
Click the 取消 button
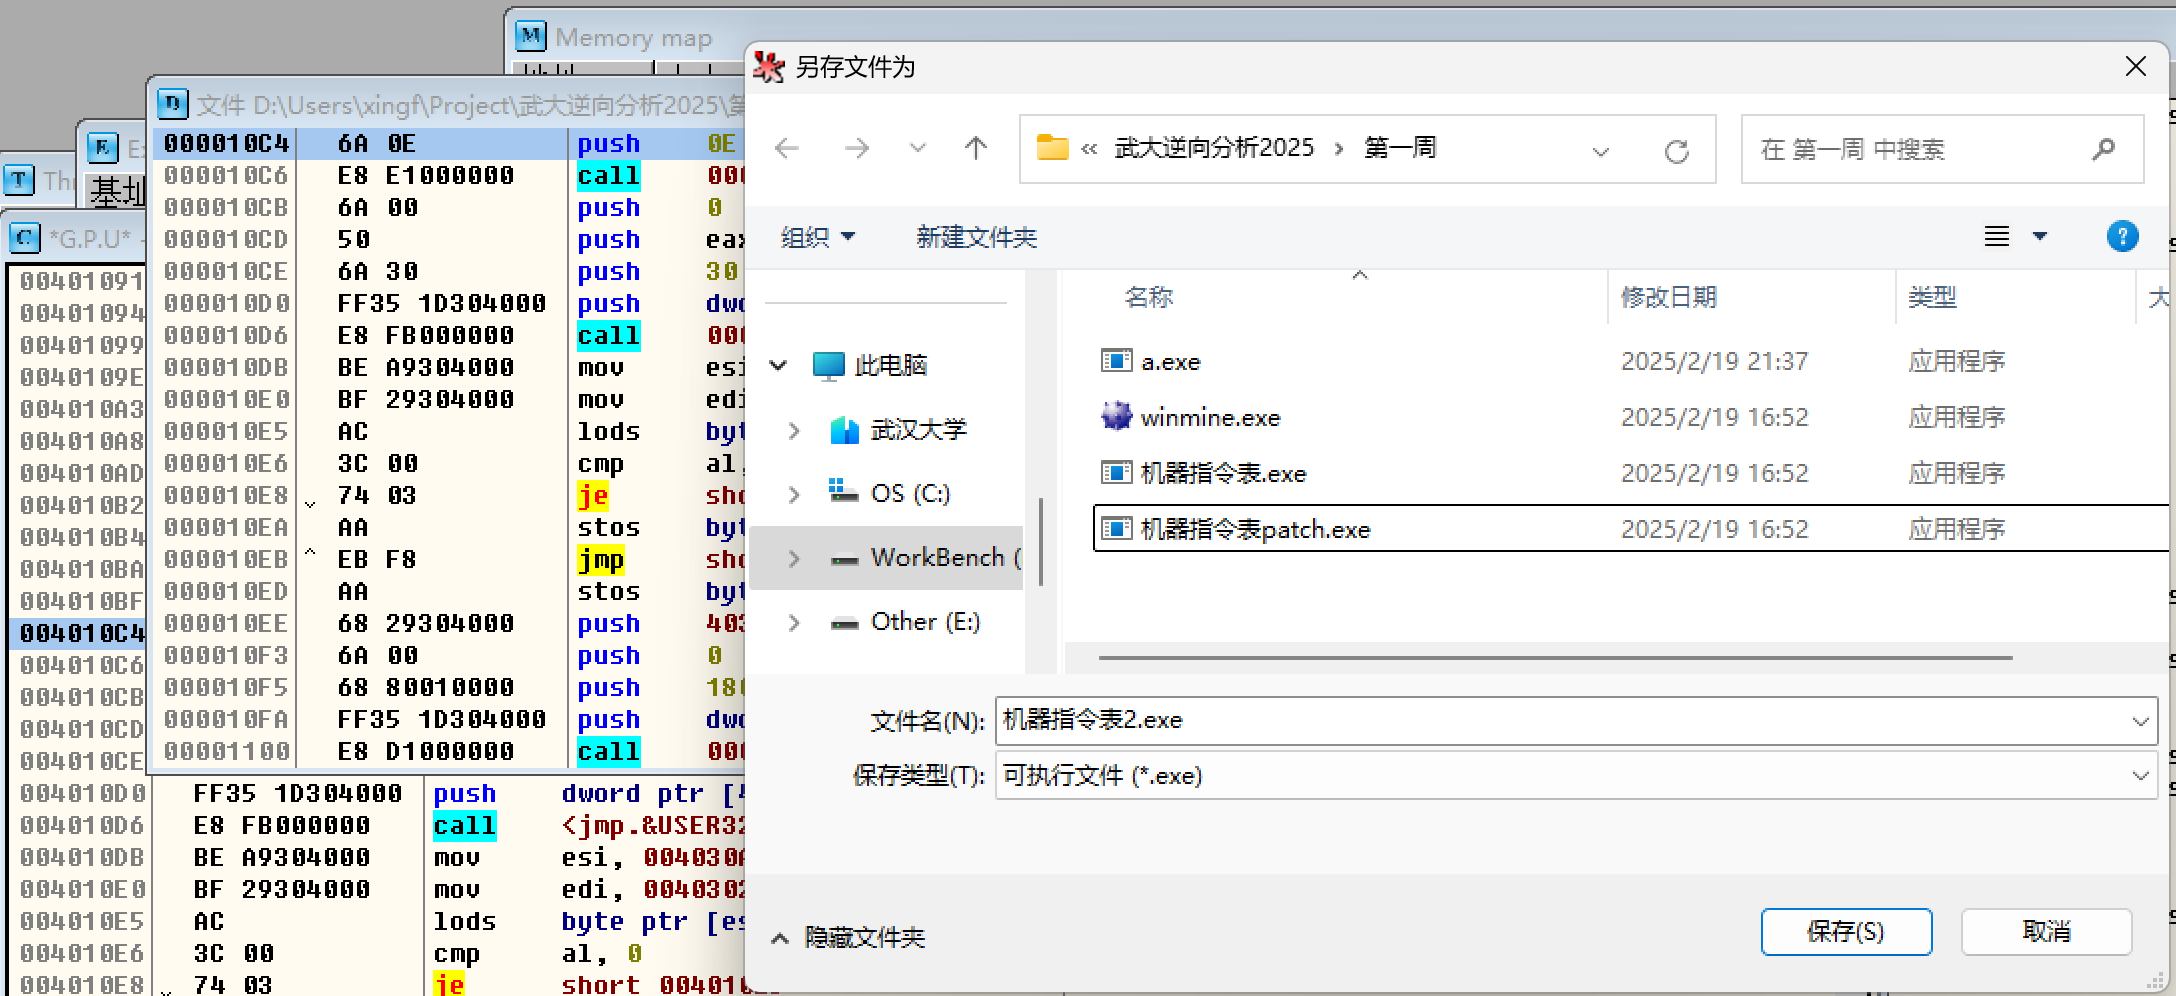(x=2046, y=932)
